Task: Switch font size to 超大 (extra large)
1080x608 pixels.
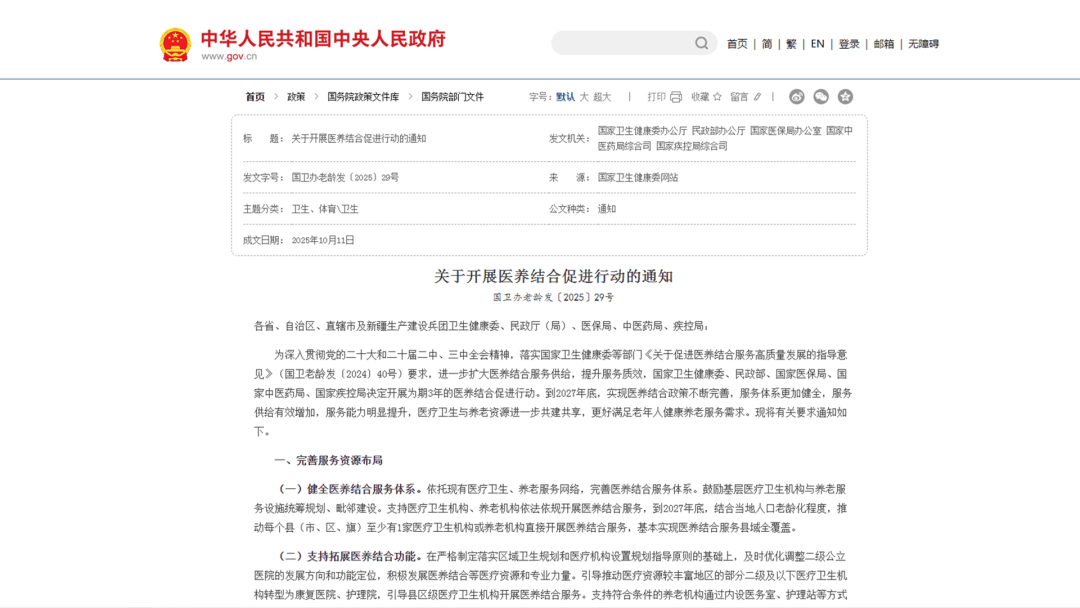Action: (x=602, y=97)
